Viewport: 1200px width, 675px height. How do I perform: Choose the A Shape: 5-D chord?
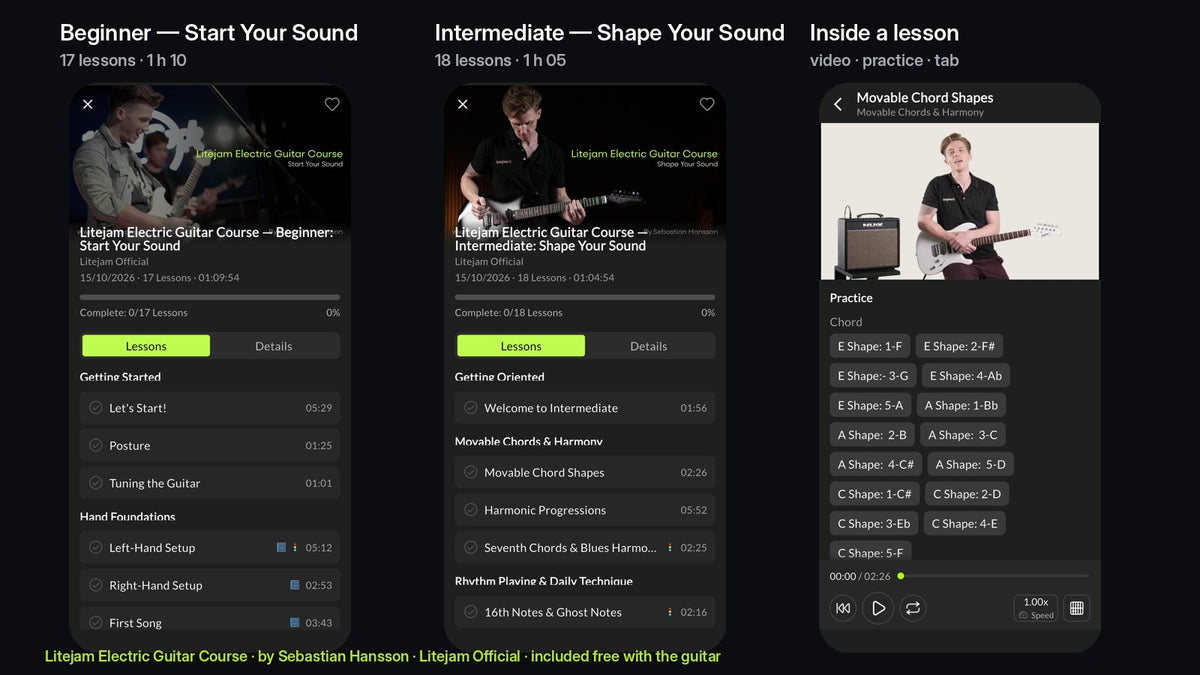971,464
